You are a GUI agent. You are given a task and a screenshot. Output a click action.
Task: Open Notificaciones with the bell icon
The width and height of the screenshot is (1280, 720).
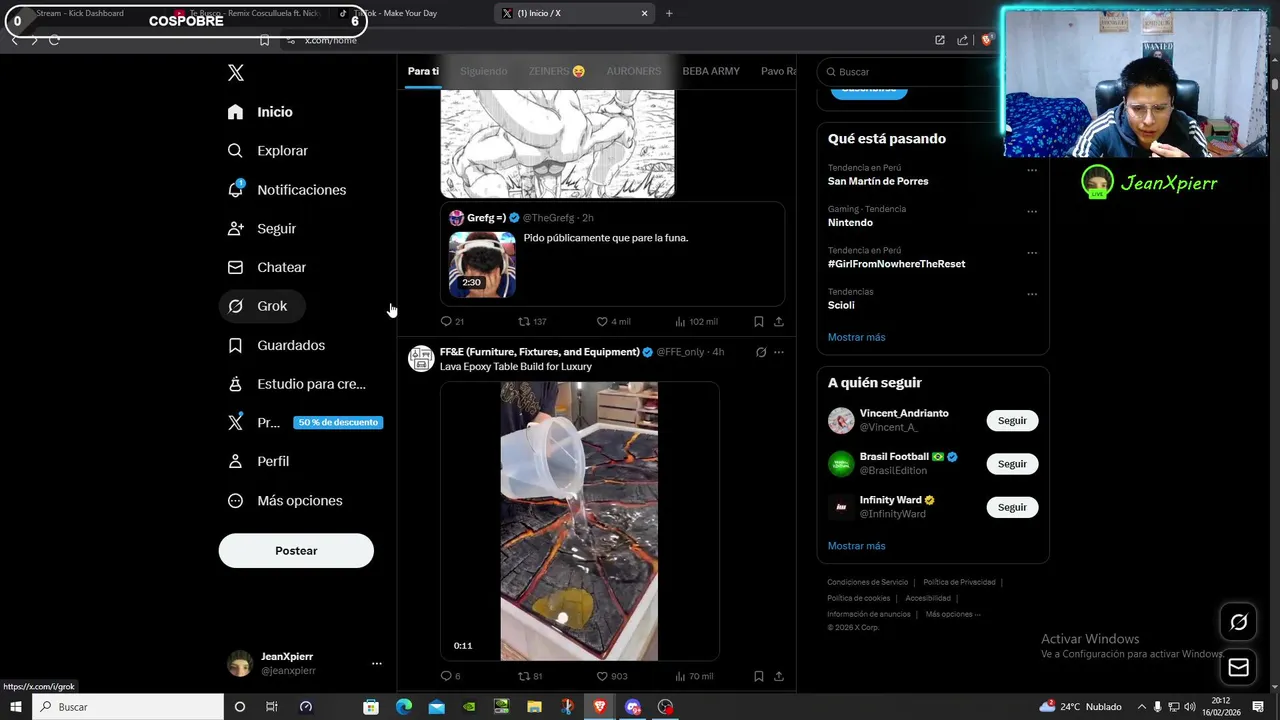[287, 190]
